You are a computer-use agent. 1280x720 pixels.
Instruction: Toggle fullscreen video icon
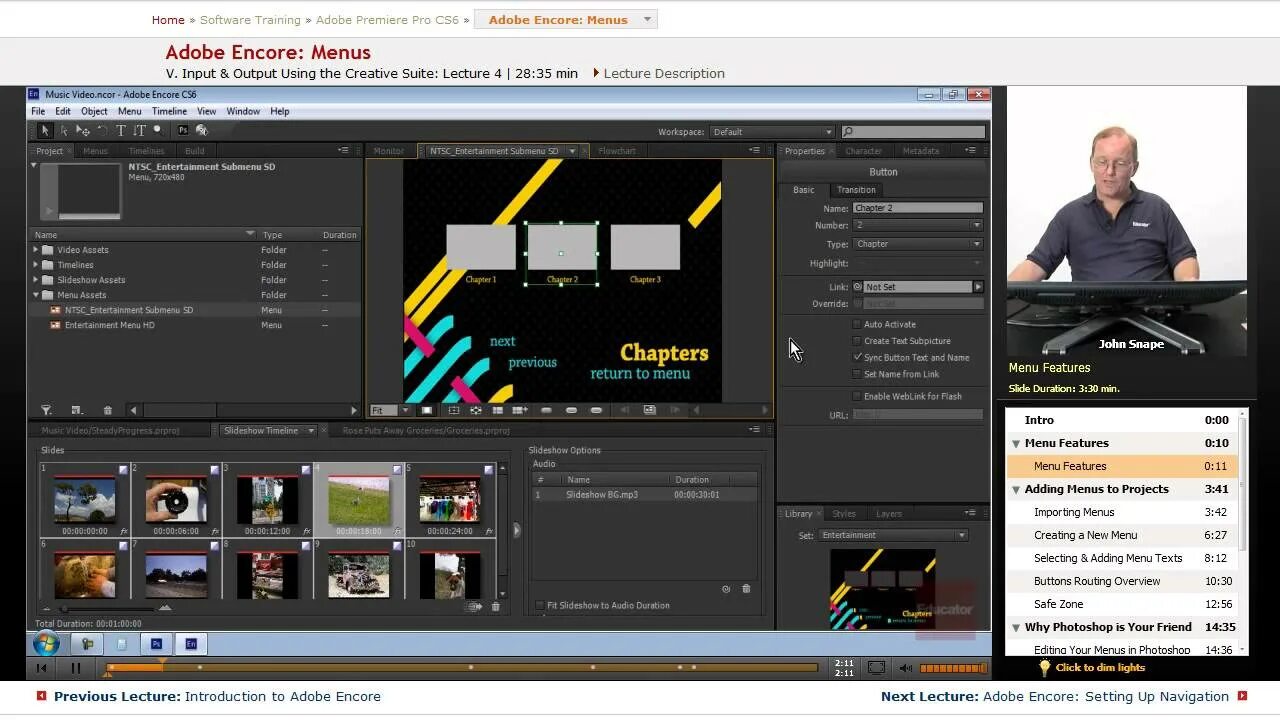pos(876,668)
